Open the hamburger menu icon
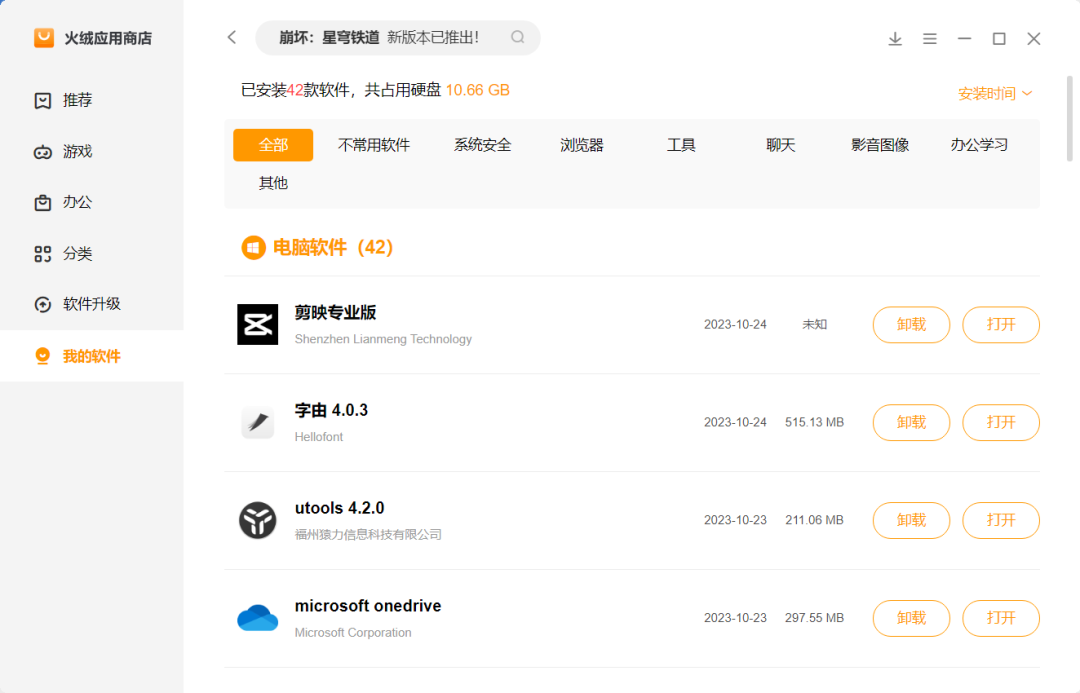Image resolution: width=1080 pixels, height=693 pixels. coord(930,39)
